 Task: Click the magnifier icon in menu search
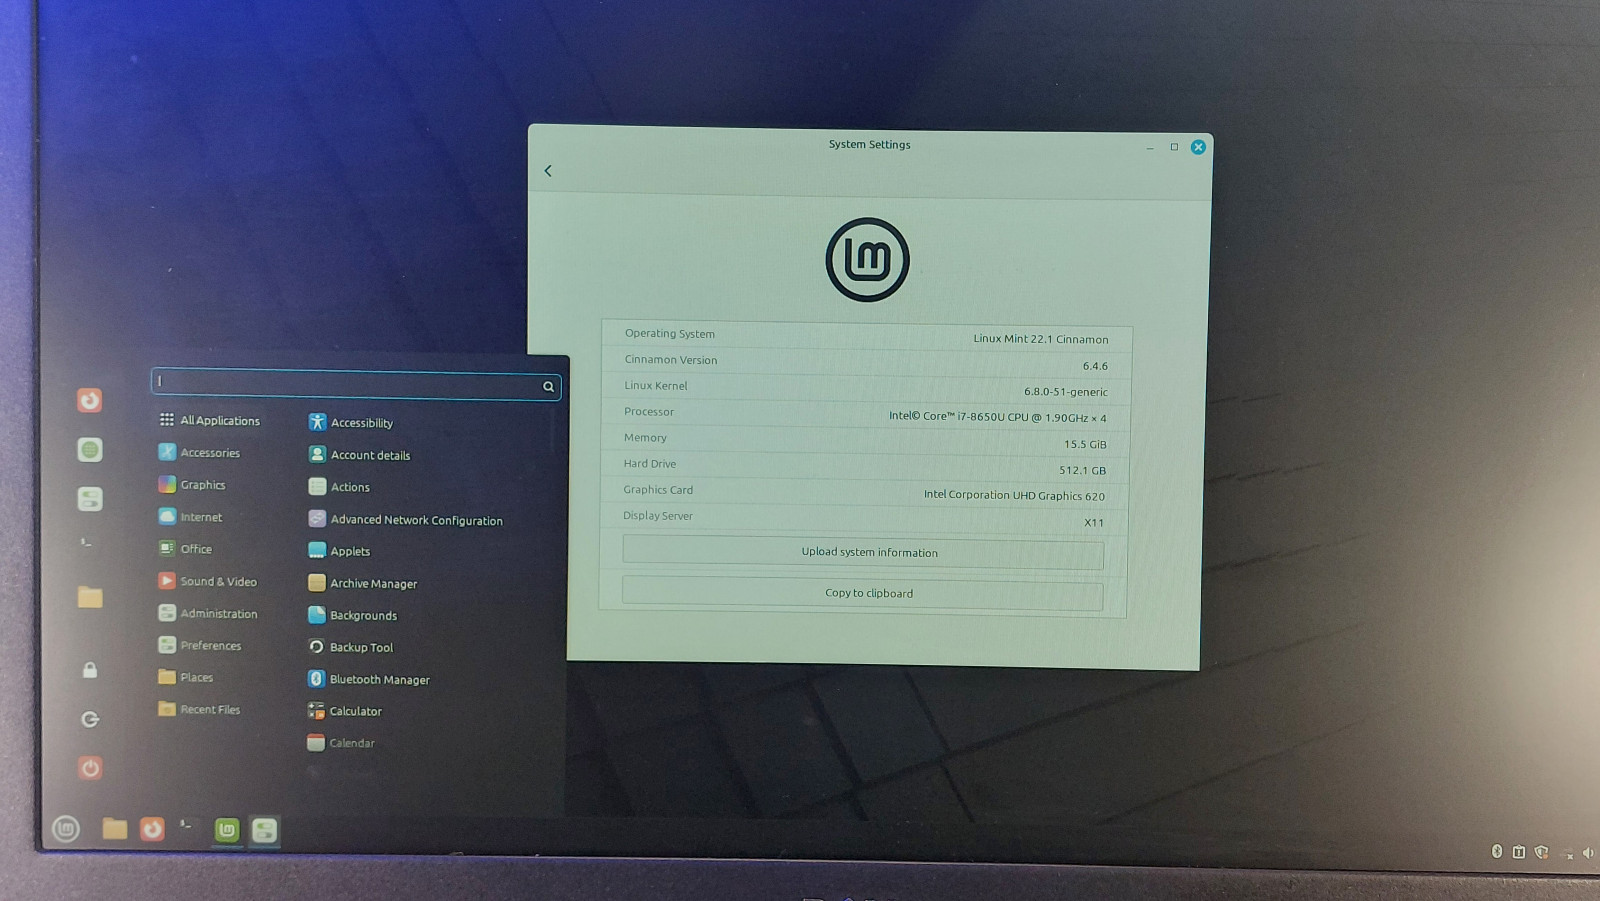[548, 387]
